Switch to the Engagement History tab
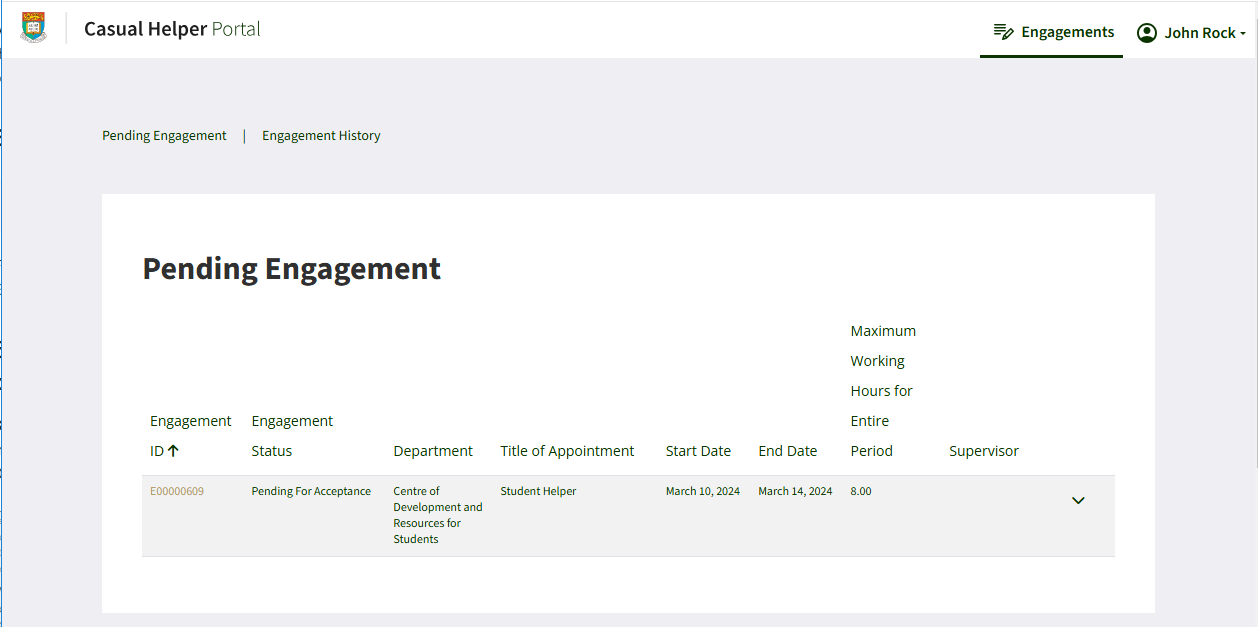 coord(321,135)
